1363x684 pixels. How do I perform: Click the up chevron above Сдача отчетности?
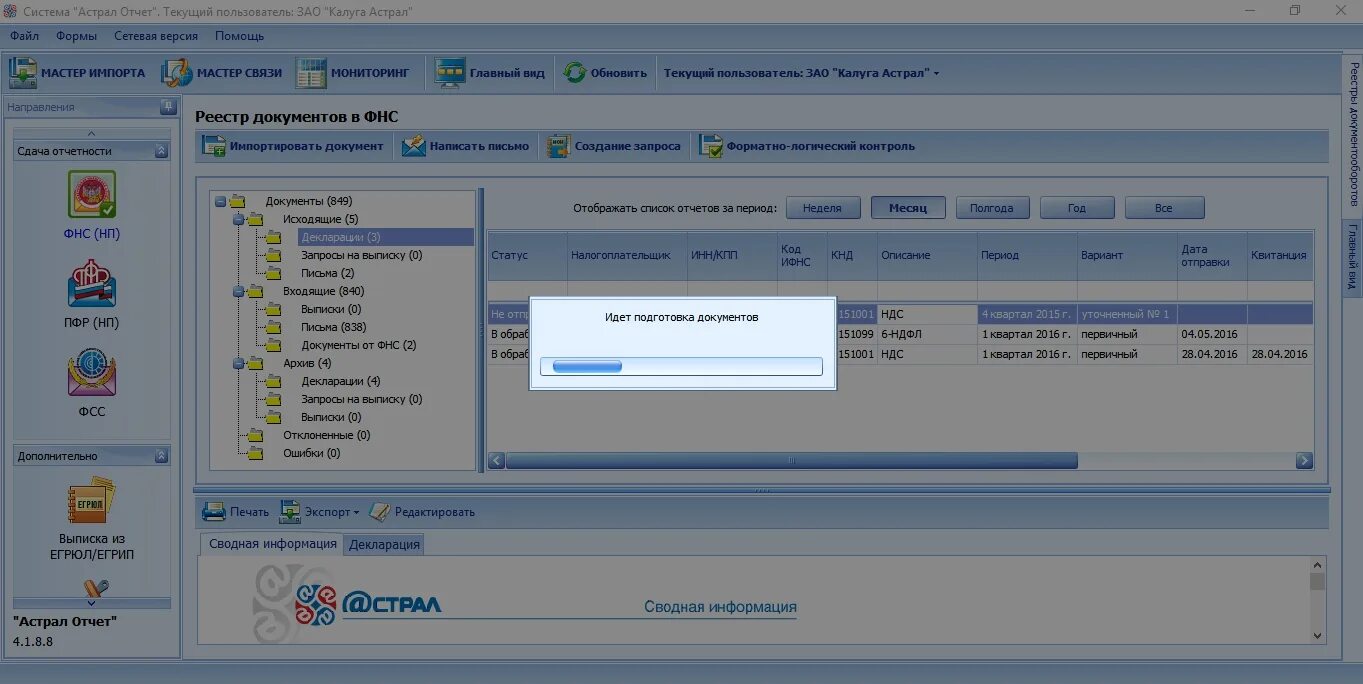coord(91,133)
